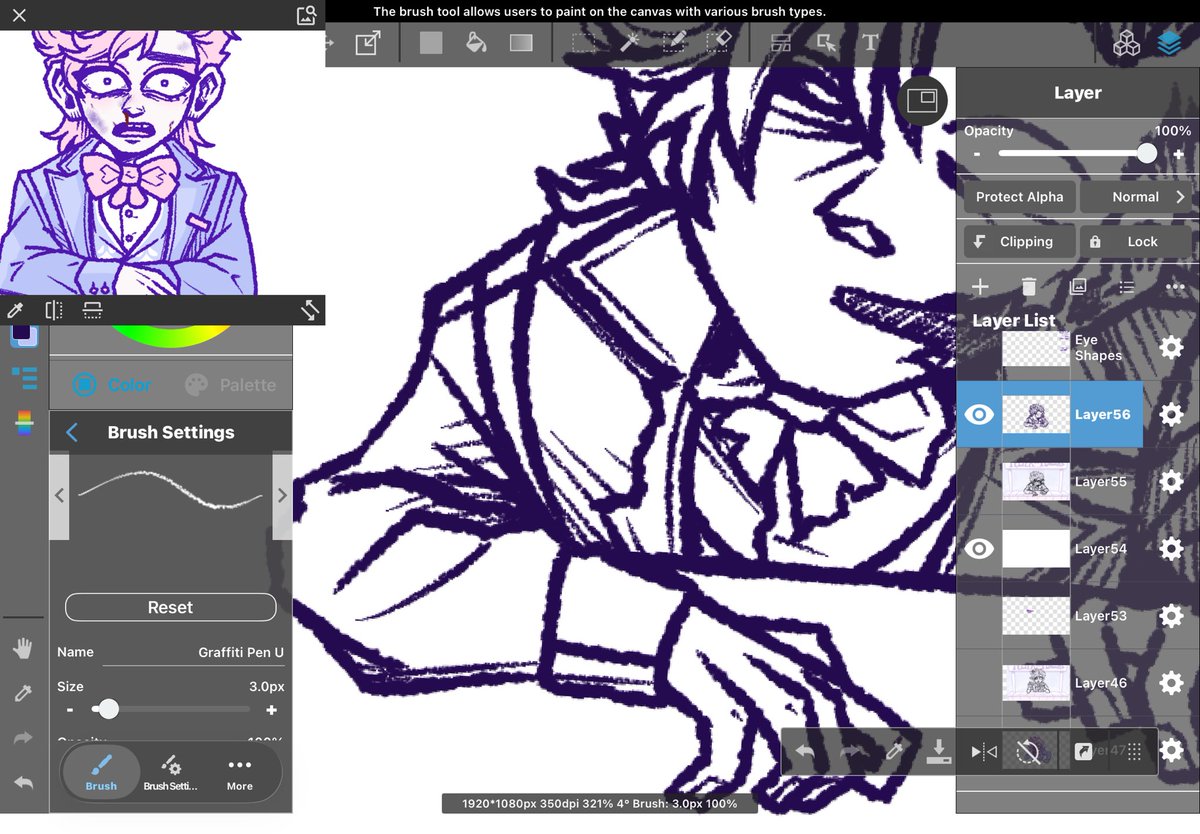Pick color with reference window eyedropper
Screen dimensions: 1200x834
coord(15,310)
